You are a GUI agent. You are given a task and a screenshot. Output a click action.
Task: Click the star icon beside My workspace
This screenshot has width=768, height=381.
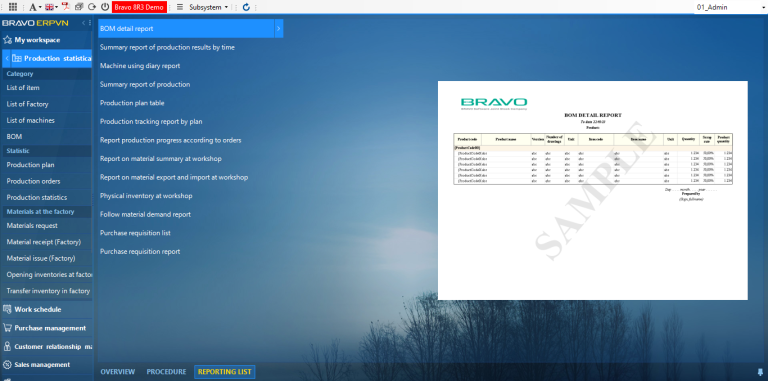(x=7, y=40)
